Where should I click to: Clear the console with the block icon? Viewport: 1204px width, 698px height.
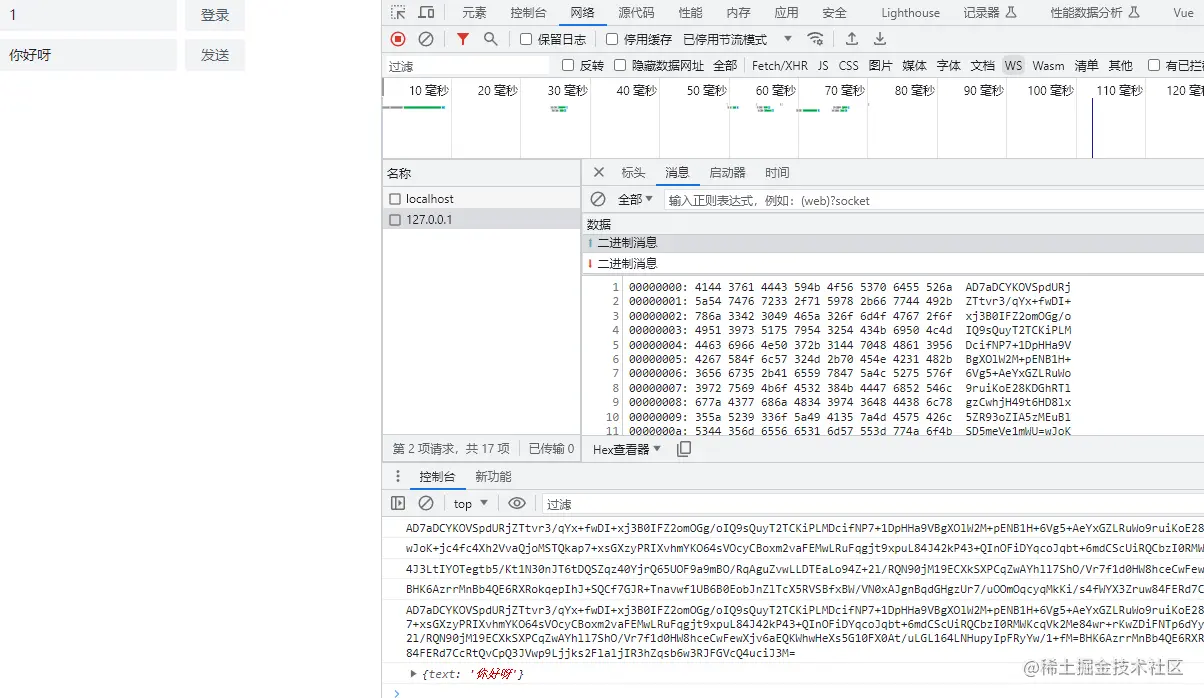(426, 503)
